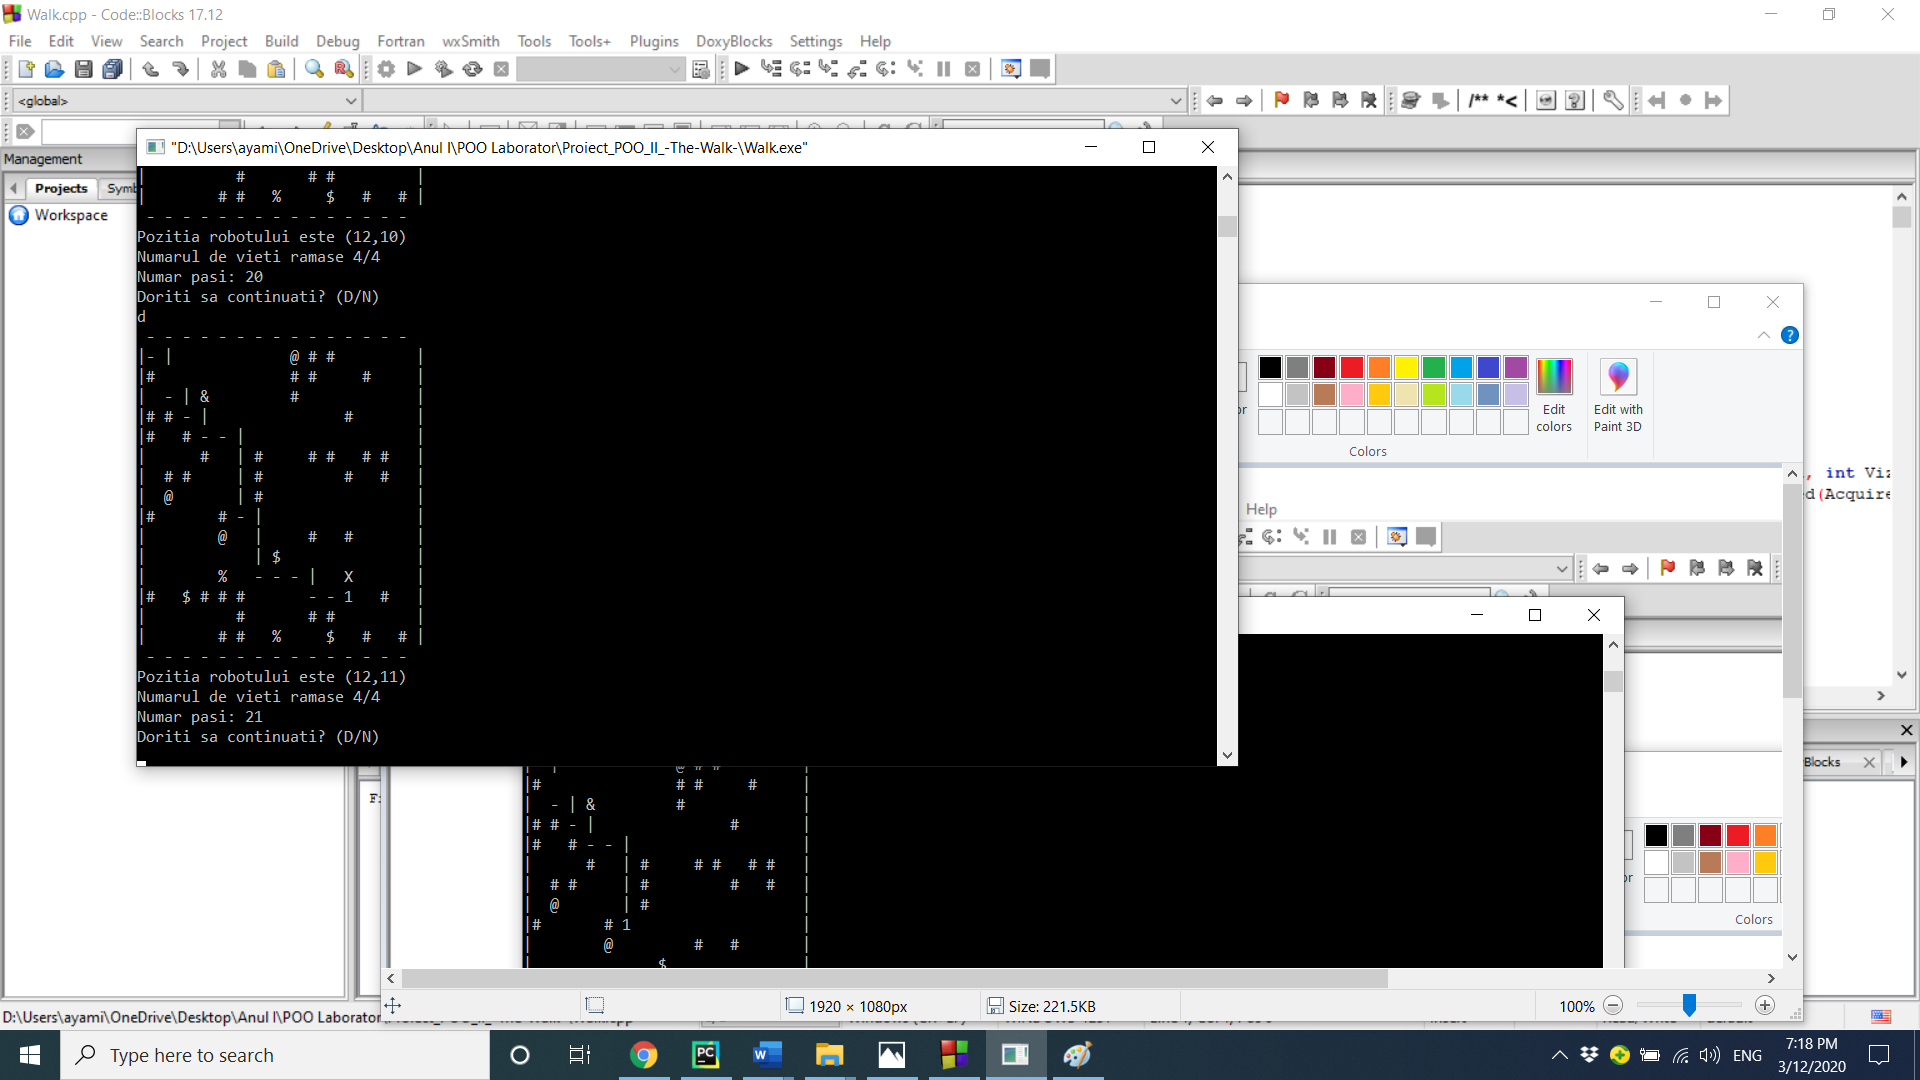Open the Build menu

[281, 41]
